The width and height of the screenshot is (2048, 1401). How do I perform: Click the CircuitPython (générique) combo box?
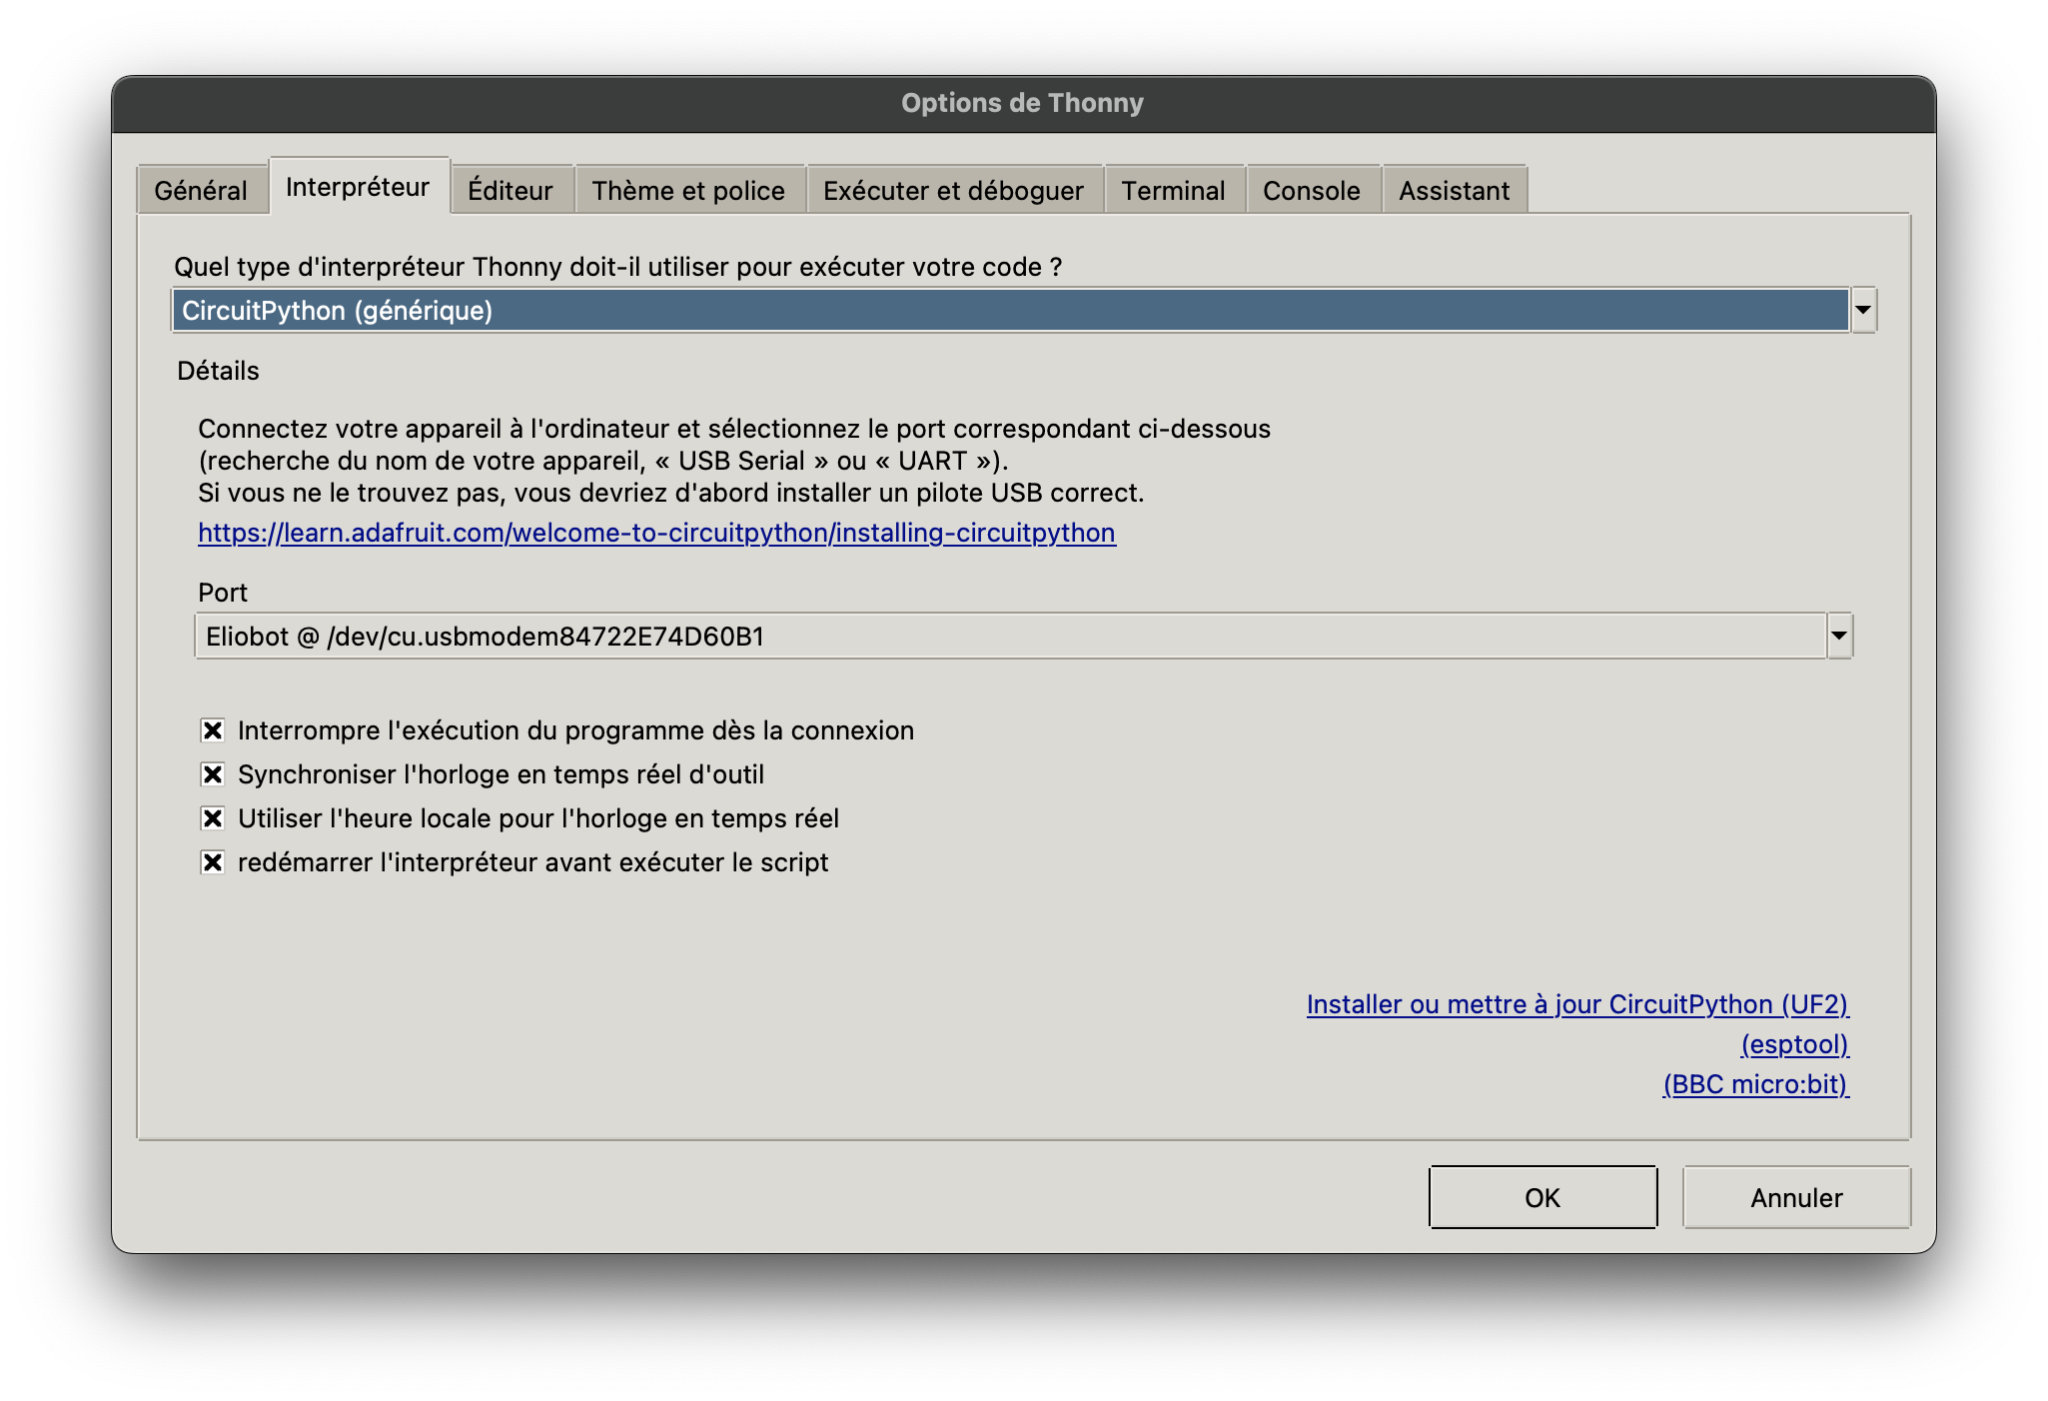(1008, 310)
